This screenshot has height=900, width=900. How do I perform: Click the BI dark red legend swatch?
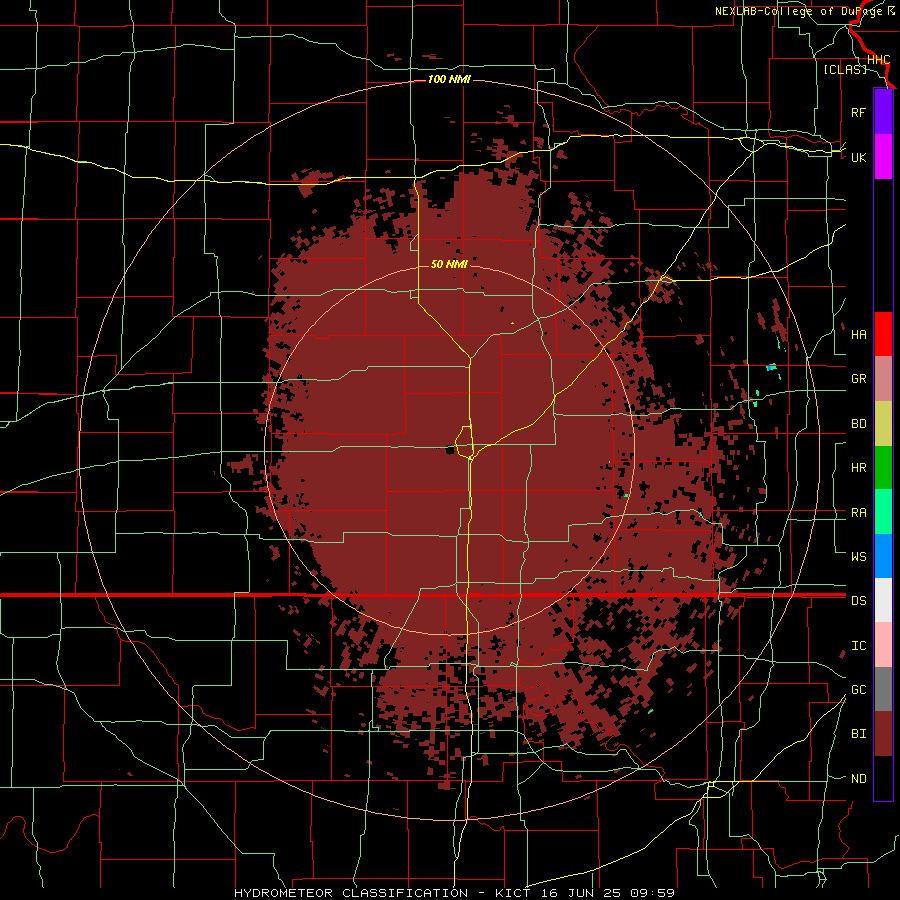[883, 734]
